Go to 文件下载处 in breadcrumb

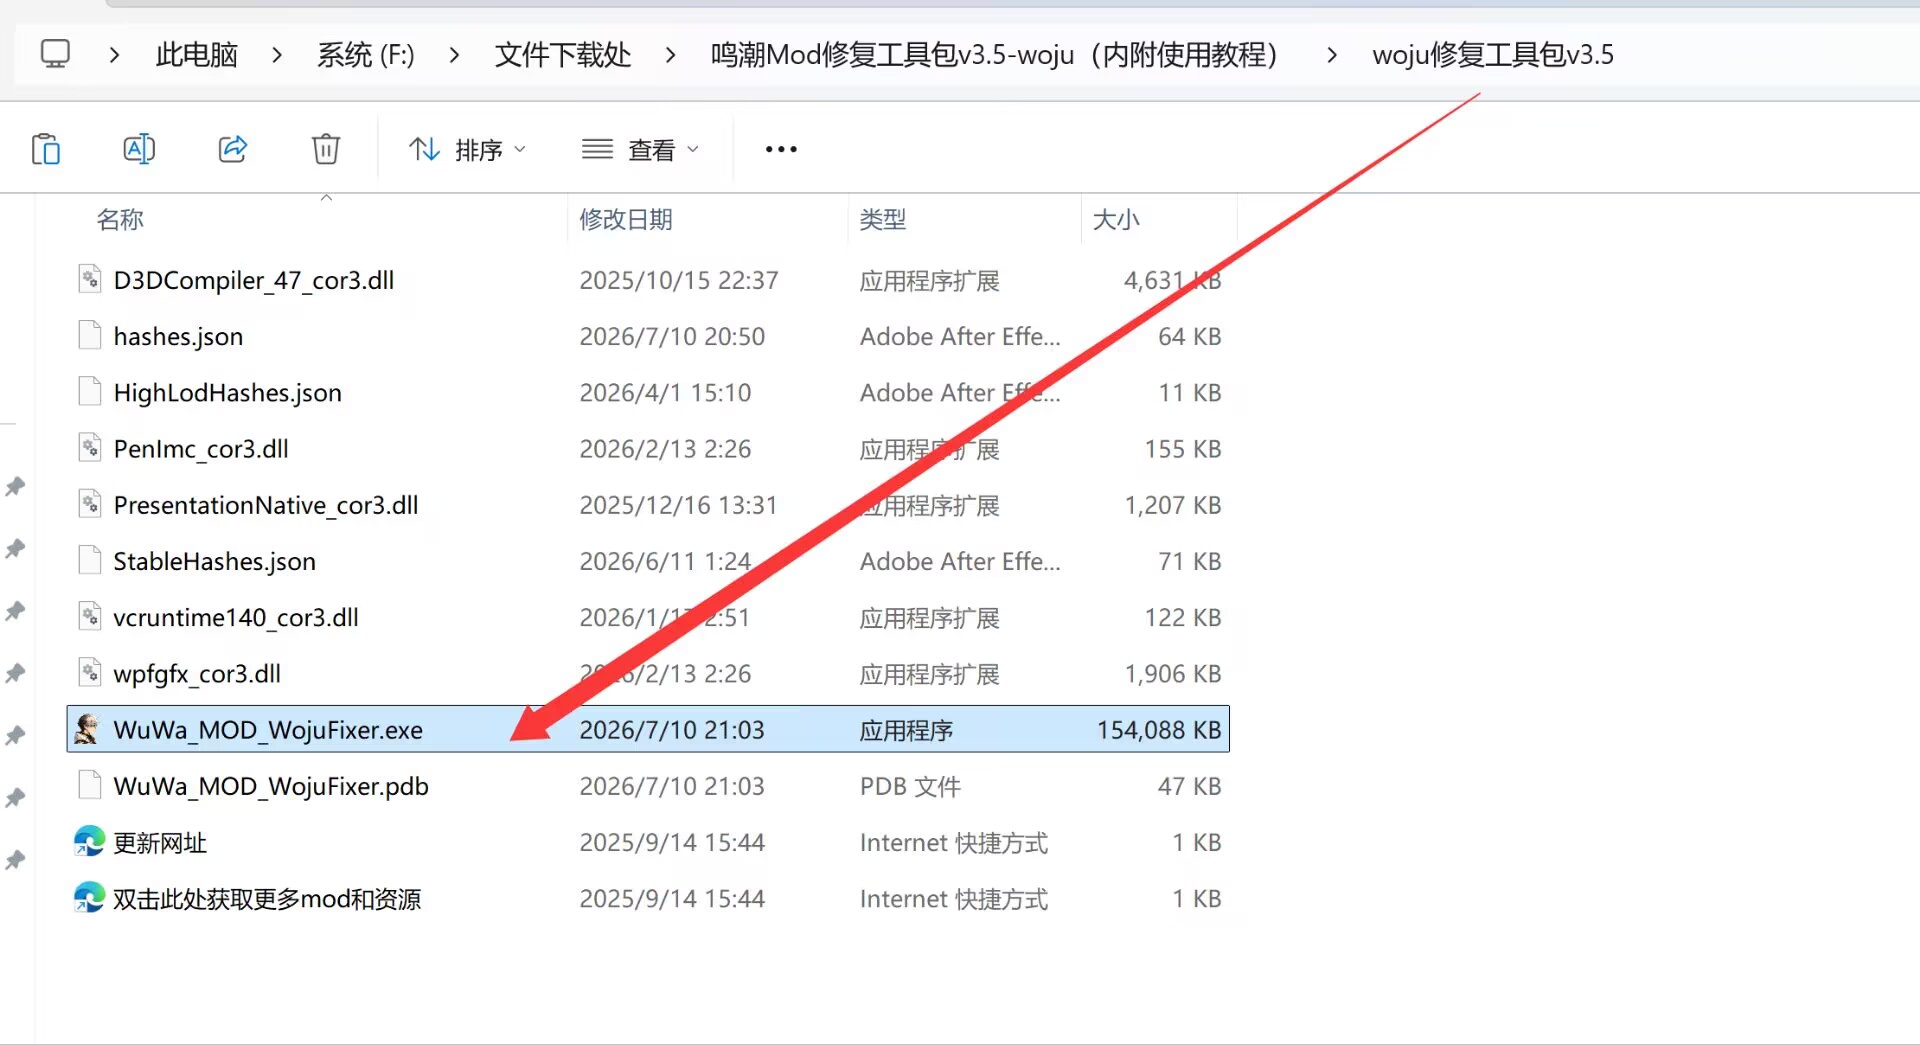pos(563,55)
